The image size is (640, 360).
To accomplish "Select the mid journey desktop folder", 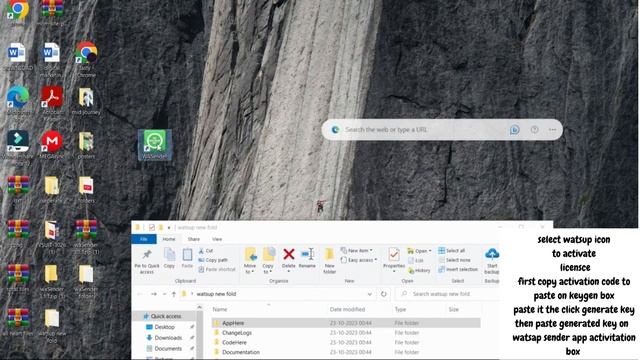I will point(86,101).
